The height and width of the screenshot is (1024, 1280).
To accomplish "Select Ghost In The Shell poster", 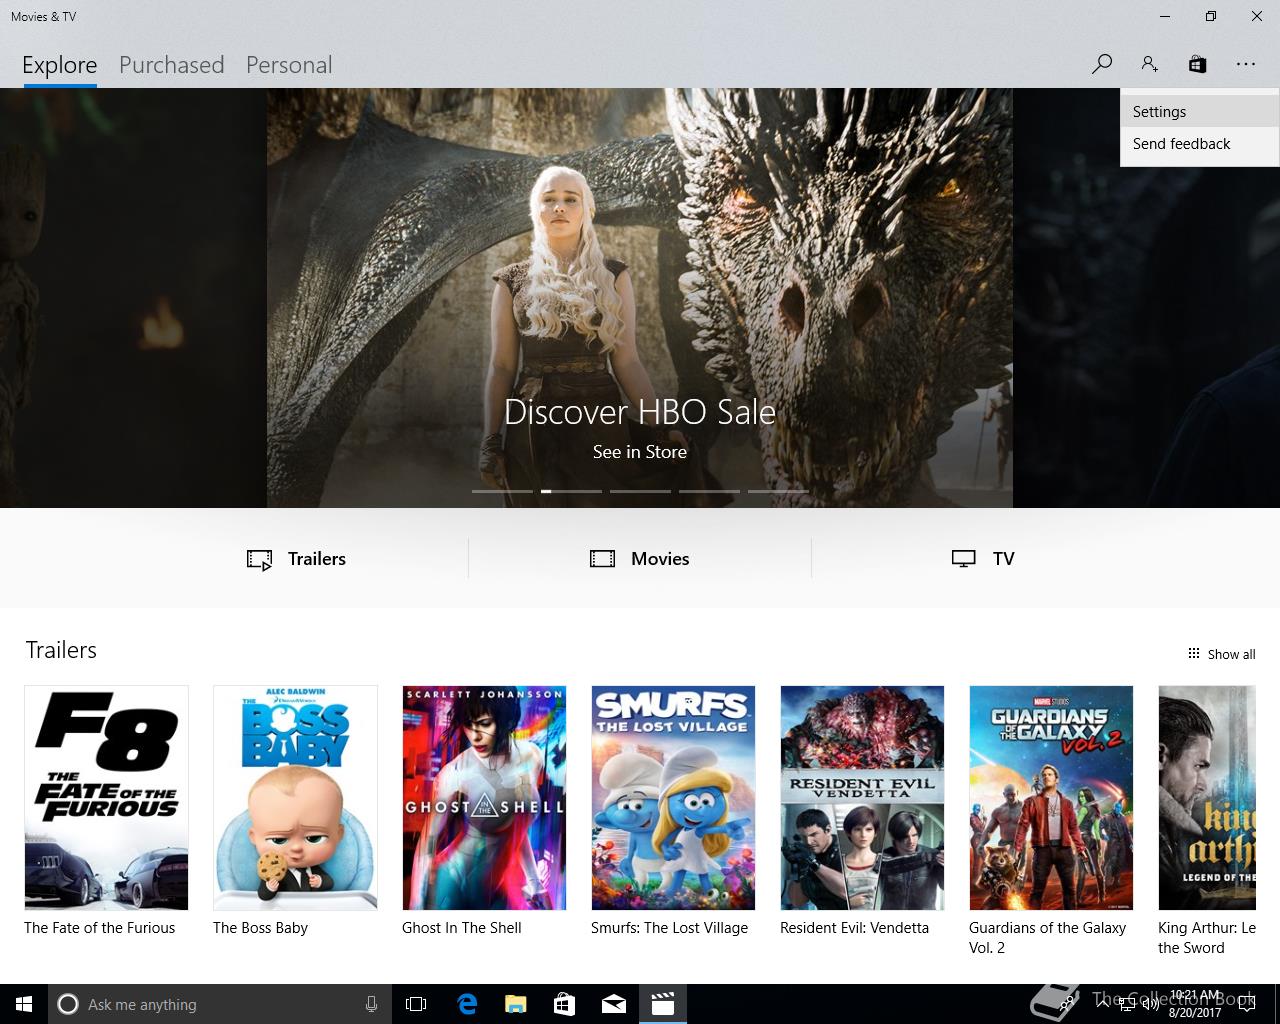I will 484,798.
